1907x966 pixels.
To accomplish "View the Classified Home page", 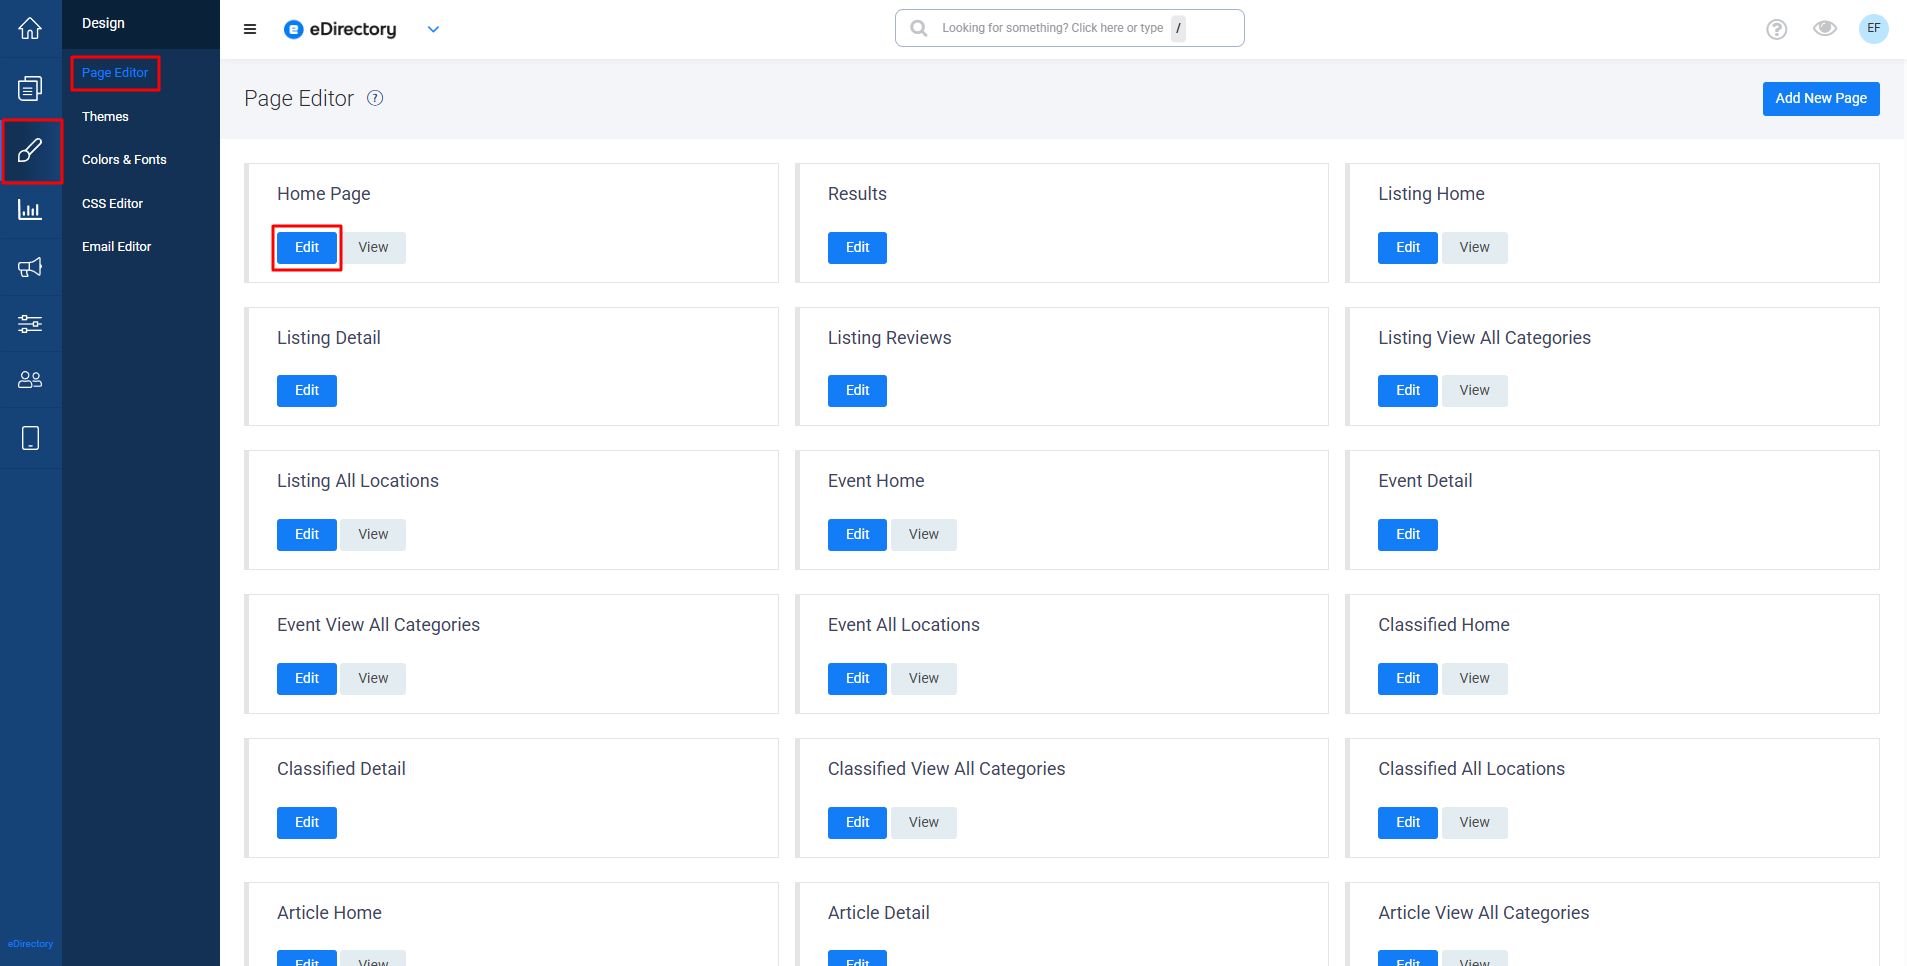I will point(1474,679).
